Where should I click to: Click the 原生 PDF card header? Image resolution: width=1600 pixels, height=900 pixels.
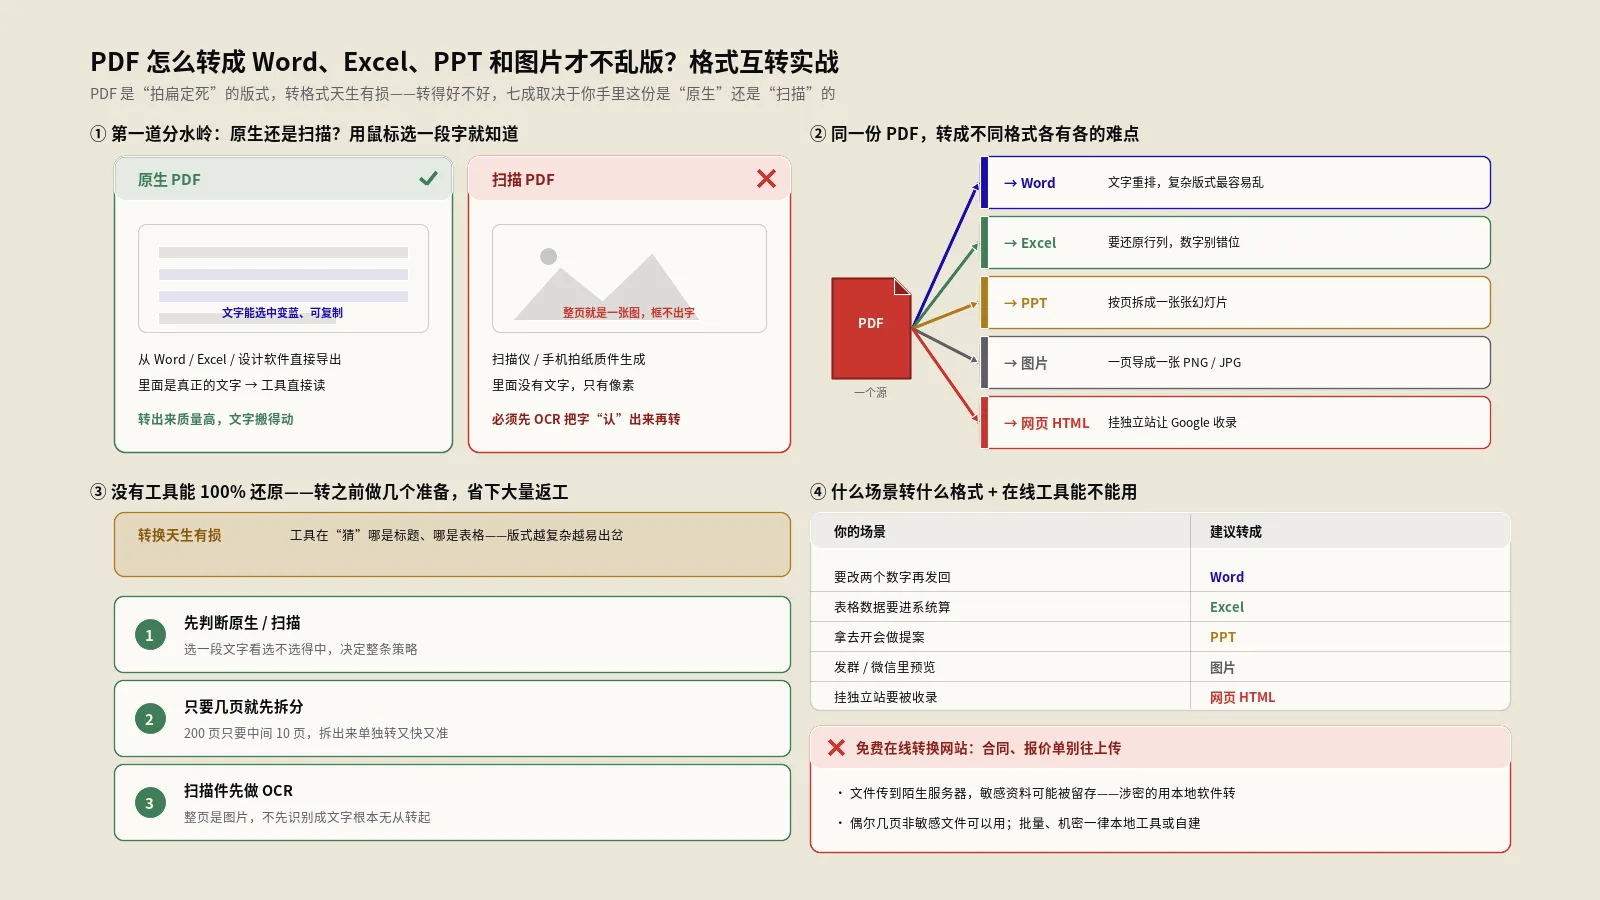[x=283, y=179]
